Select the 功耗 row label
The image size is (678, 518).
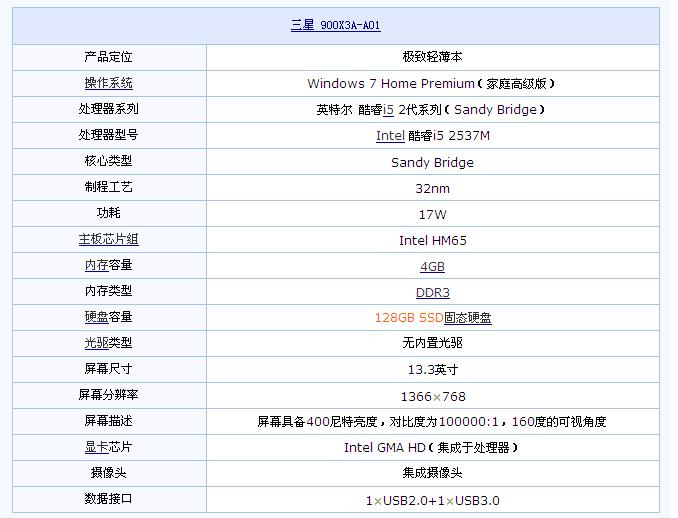pos(109,213)
